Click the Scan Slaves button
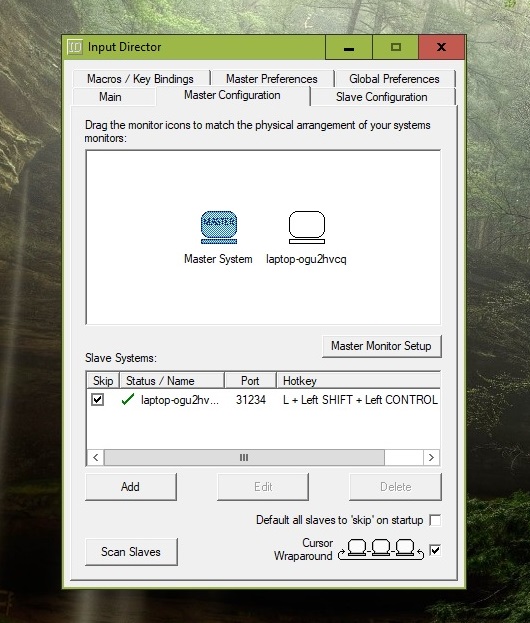The height and width of the screenshot is (623, 530). (131, 551)
